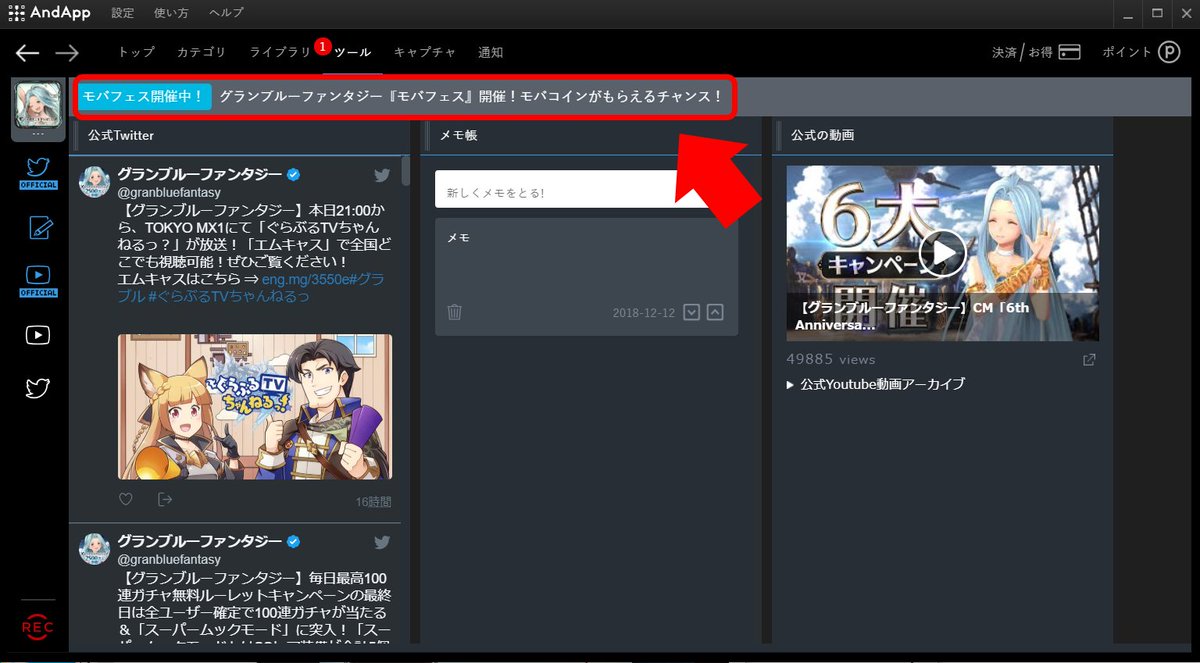Delete the memo with trash icon
This screenshot has height=663, width=1200.
(454, 312)
